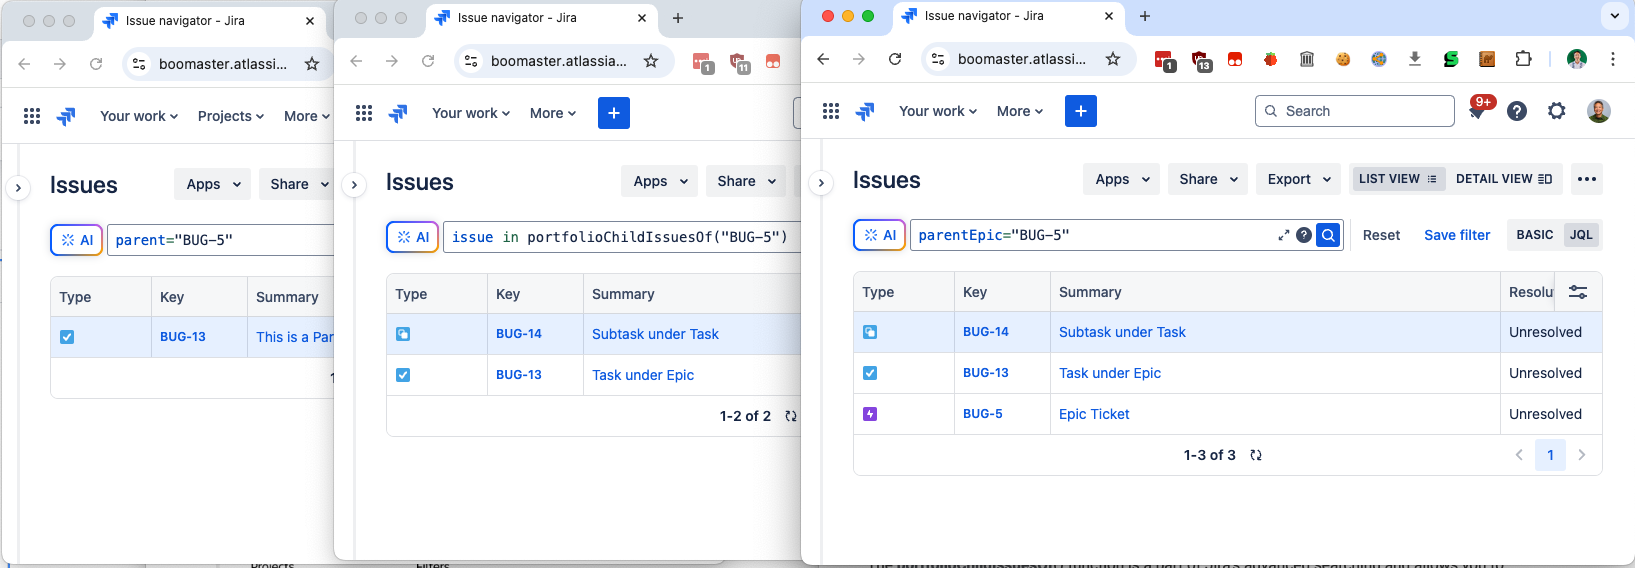The height and width of the screenshot is (568, 1635).
Task: Click the Jira logo in right window
Action: [x=866, y=111]
